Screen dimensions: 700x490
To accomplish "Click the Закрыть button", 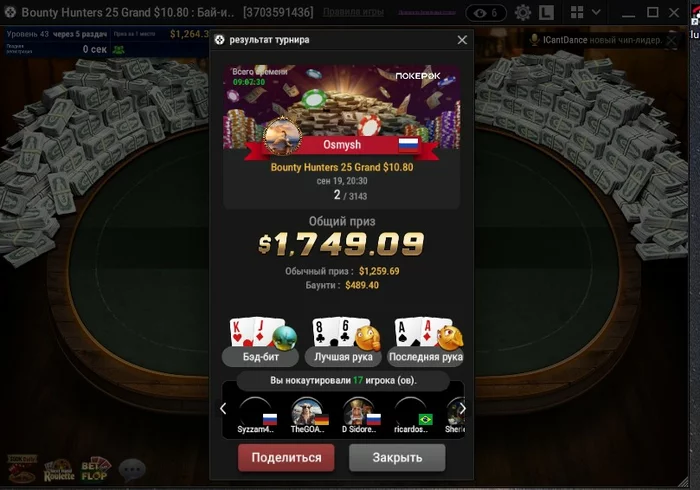I will [397, 457].
